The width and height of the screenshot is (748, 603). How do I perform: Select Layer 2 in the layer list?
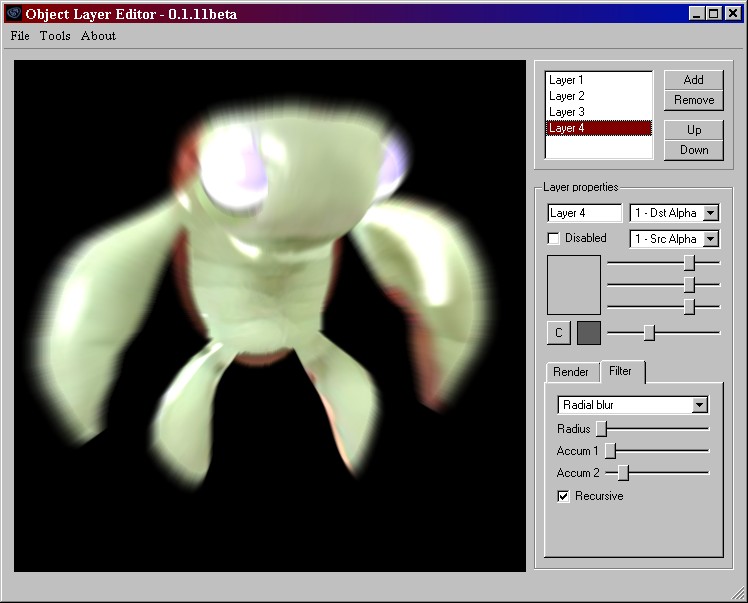[567, 96]
